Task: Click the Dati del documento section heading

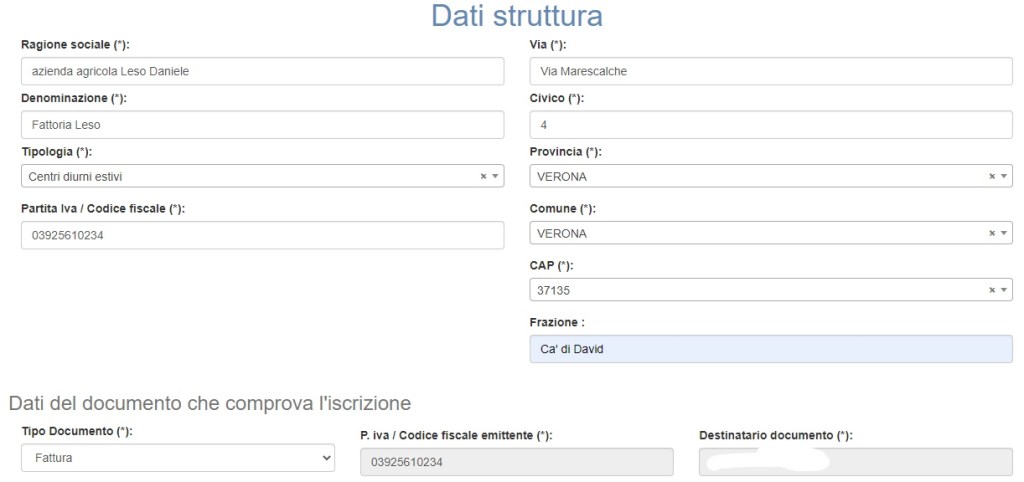Action: 209,404
